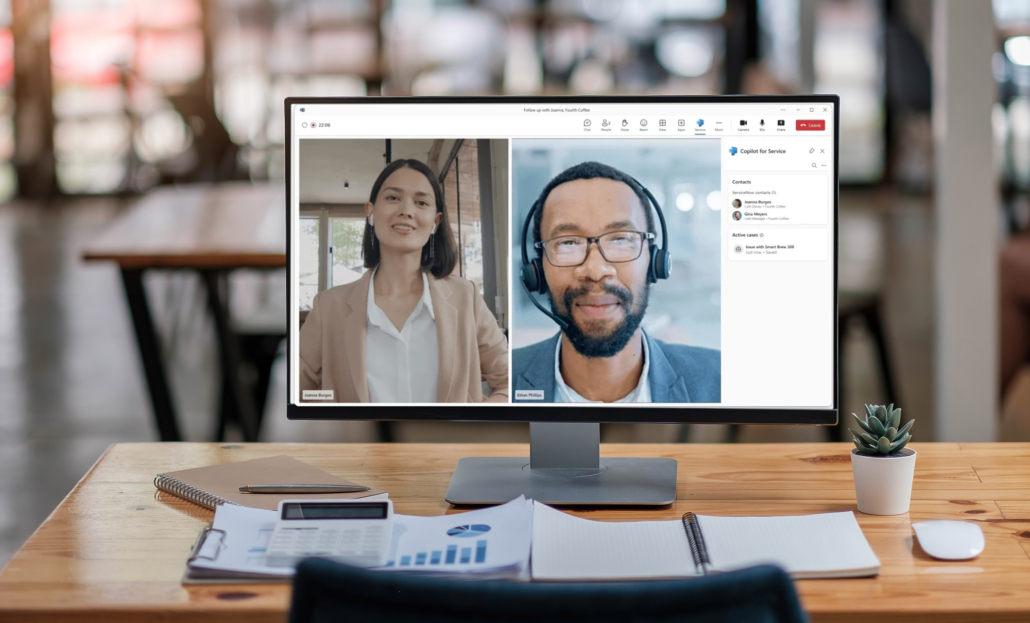Open the More options menu in the toolbar
Screen dimensions: 1030x623
(x=718, y=122)
